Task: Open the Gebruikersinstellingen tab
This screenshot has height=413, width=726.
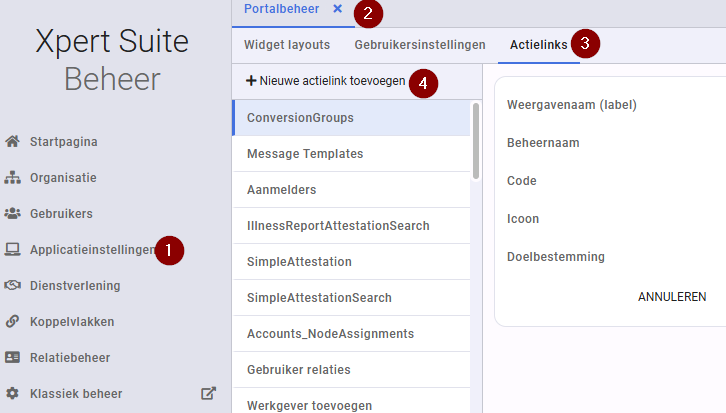Action: [x=420, y=44]
